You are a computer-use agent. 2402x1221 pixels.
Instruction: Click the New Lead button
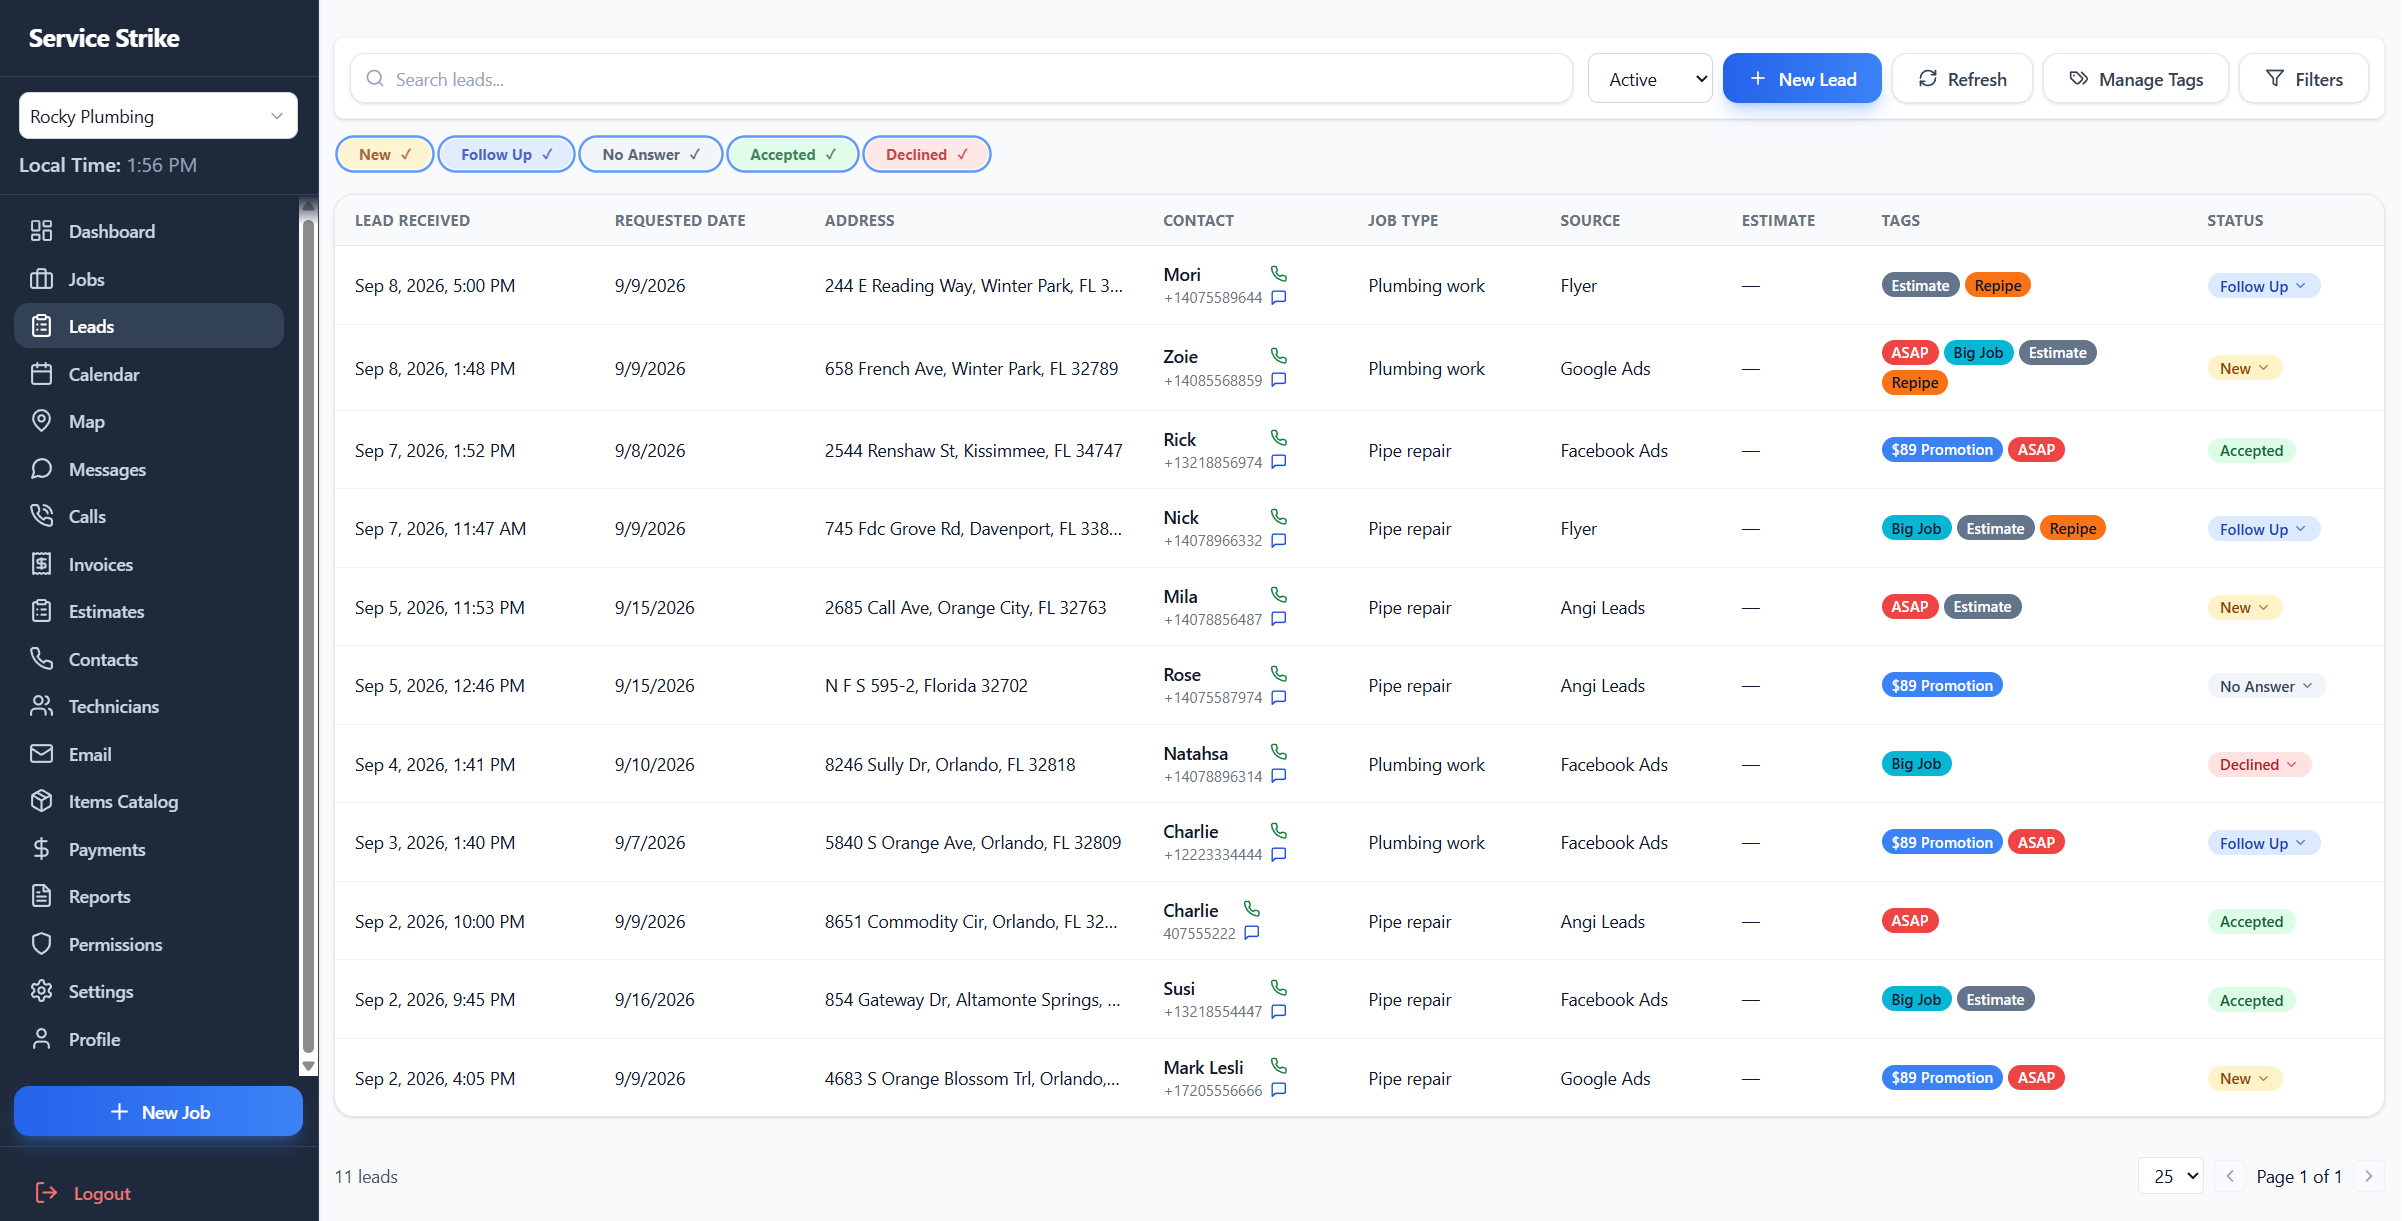coord(1802,79)
